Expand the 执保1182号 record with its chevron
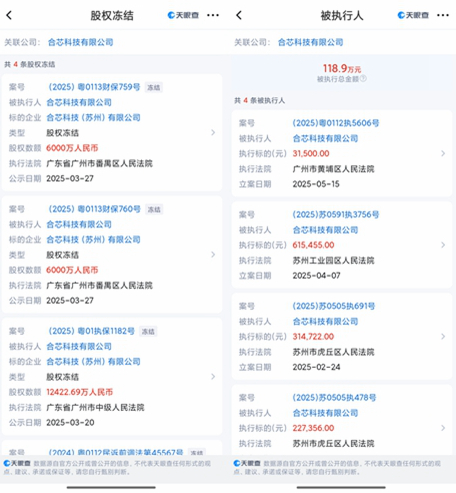This screenshot has height=493, width=456. [213, 376]
